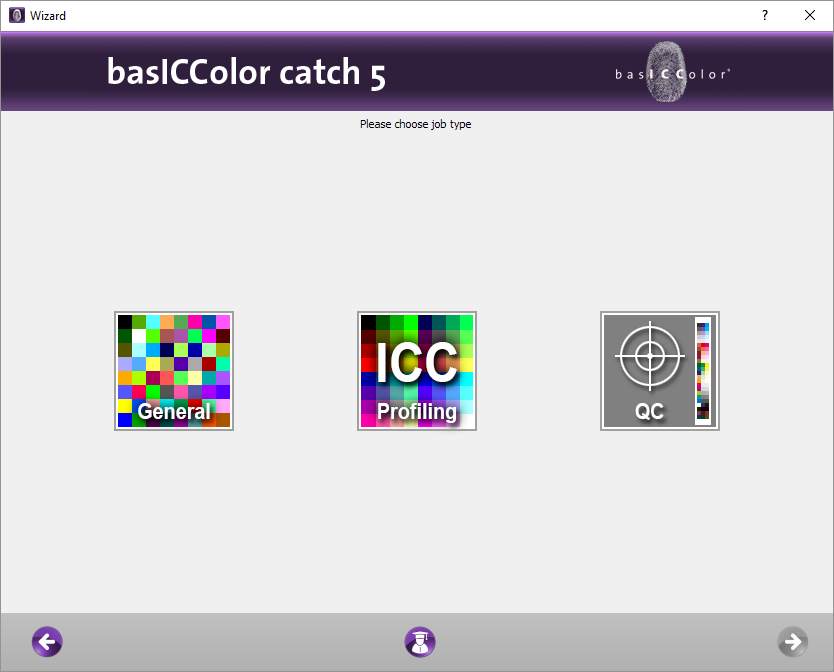
Task: Switch to expert mode at bottom center
Action: point(420,642)
